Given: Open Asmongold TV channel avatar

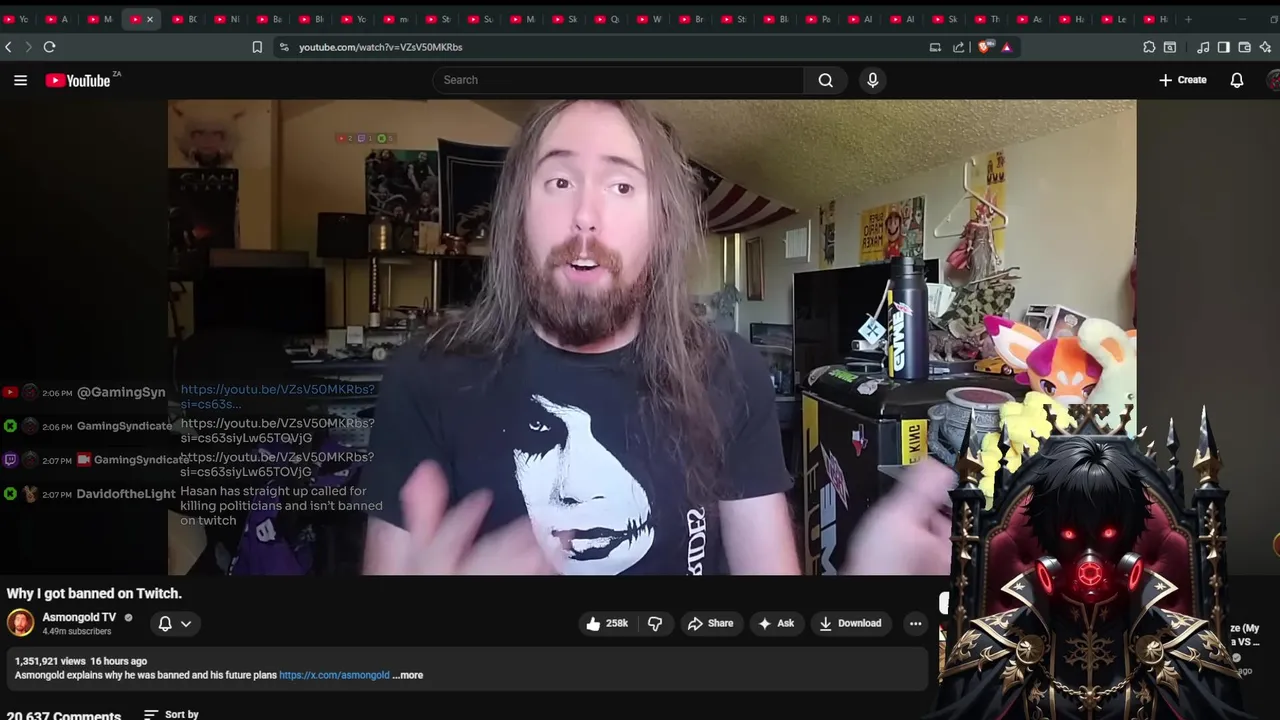Looking at the screenshot, I should (20, 623).
